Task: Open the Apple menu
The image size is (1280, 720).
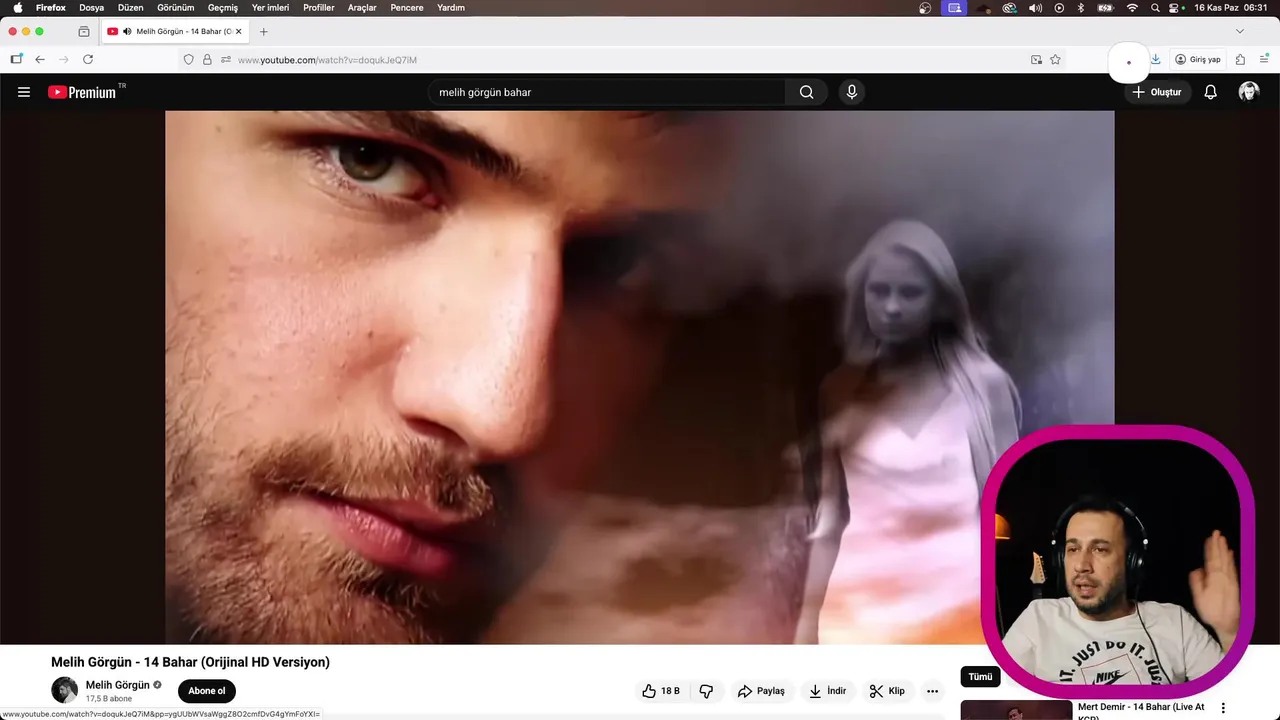Action: [x=17, y=8]
